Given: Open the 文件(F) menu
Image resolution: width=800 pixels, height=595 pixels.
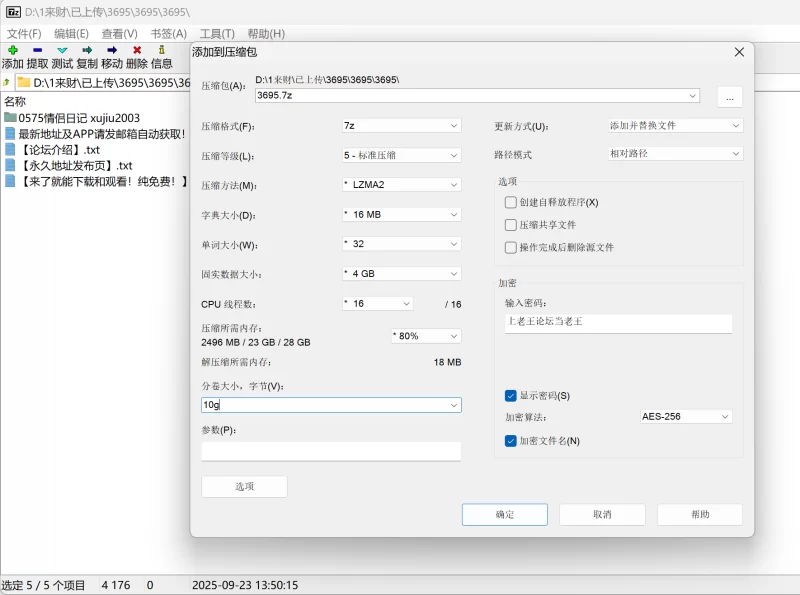Looking at the screenshot, I should (x=24, y=34).
